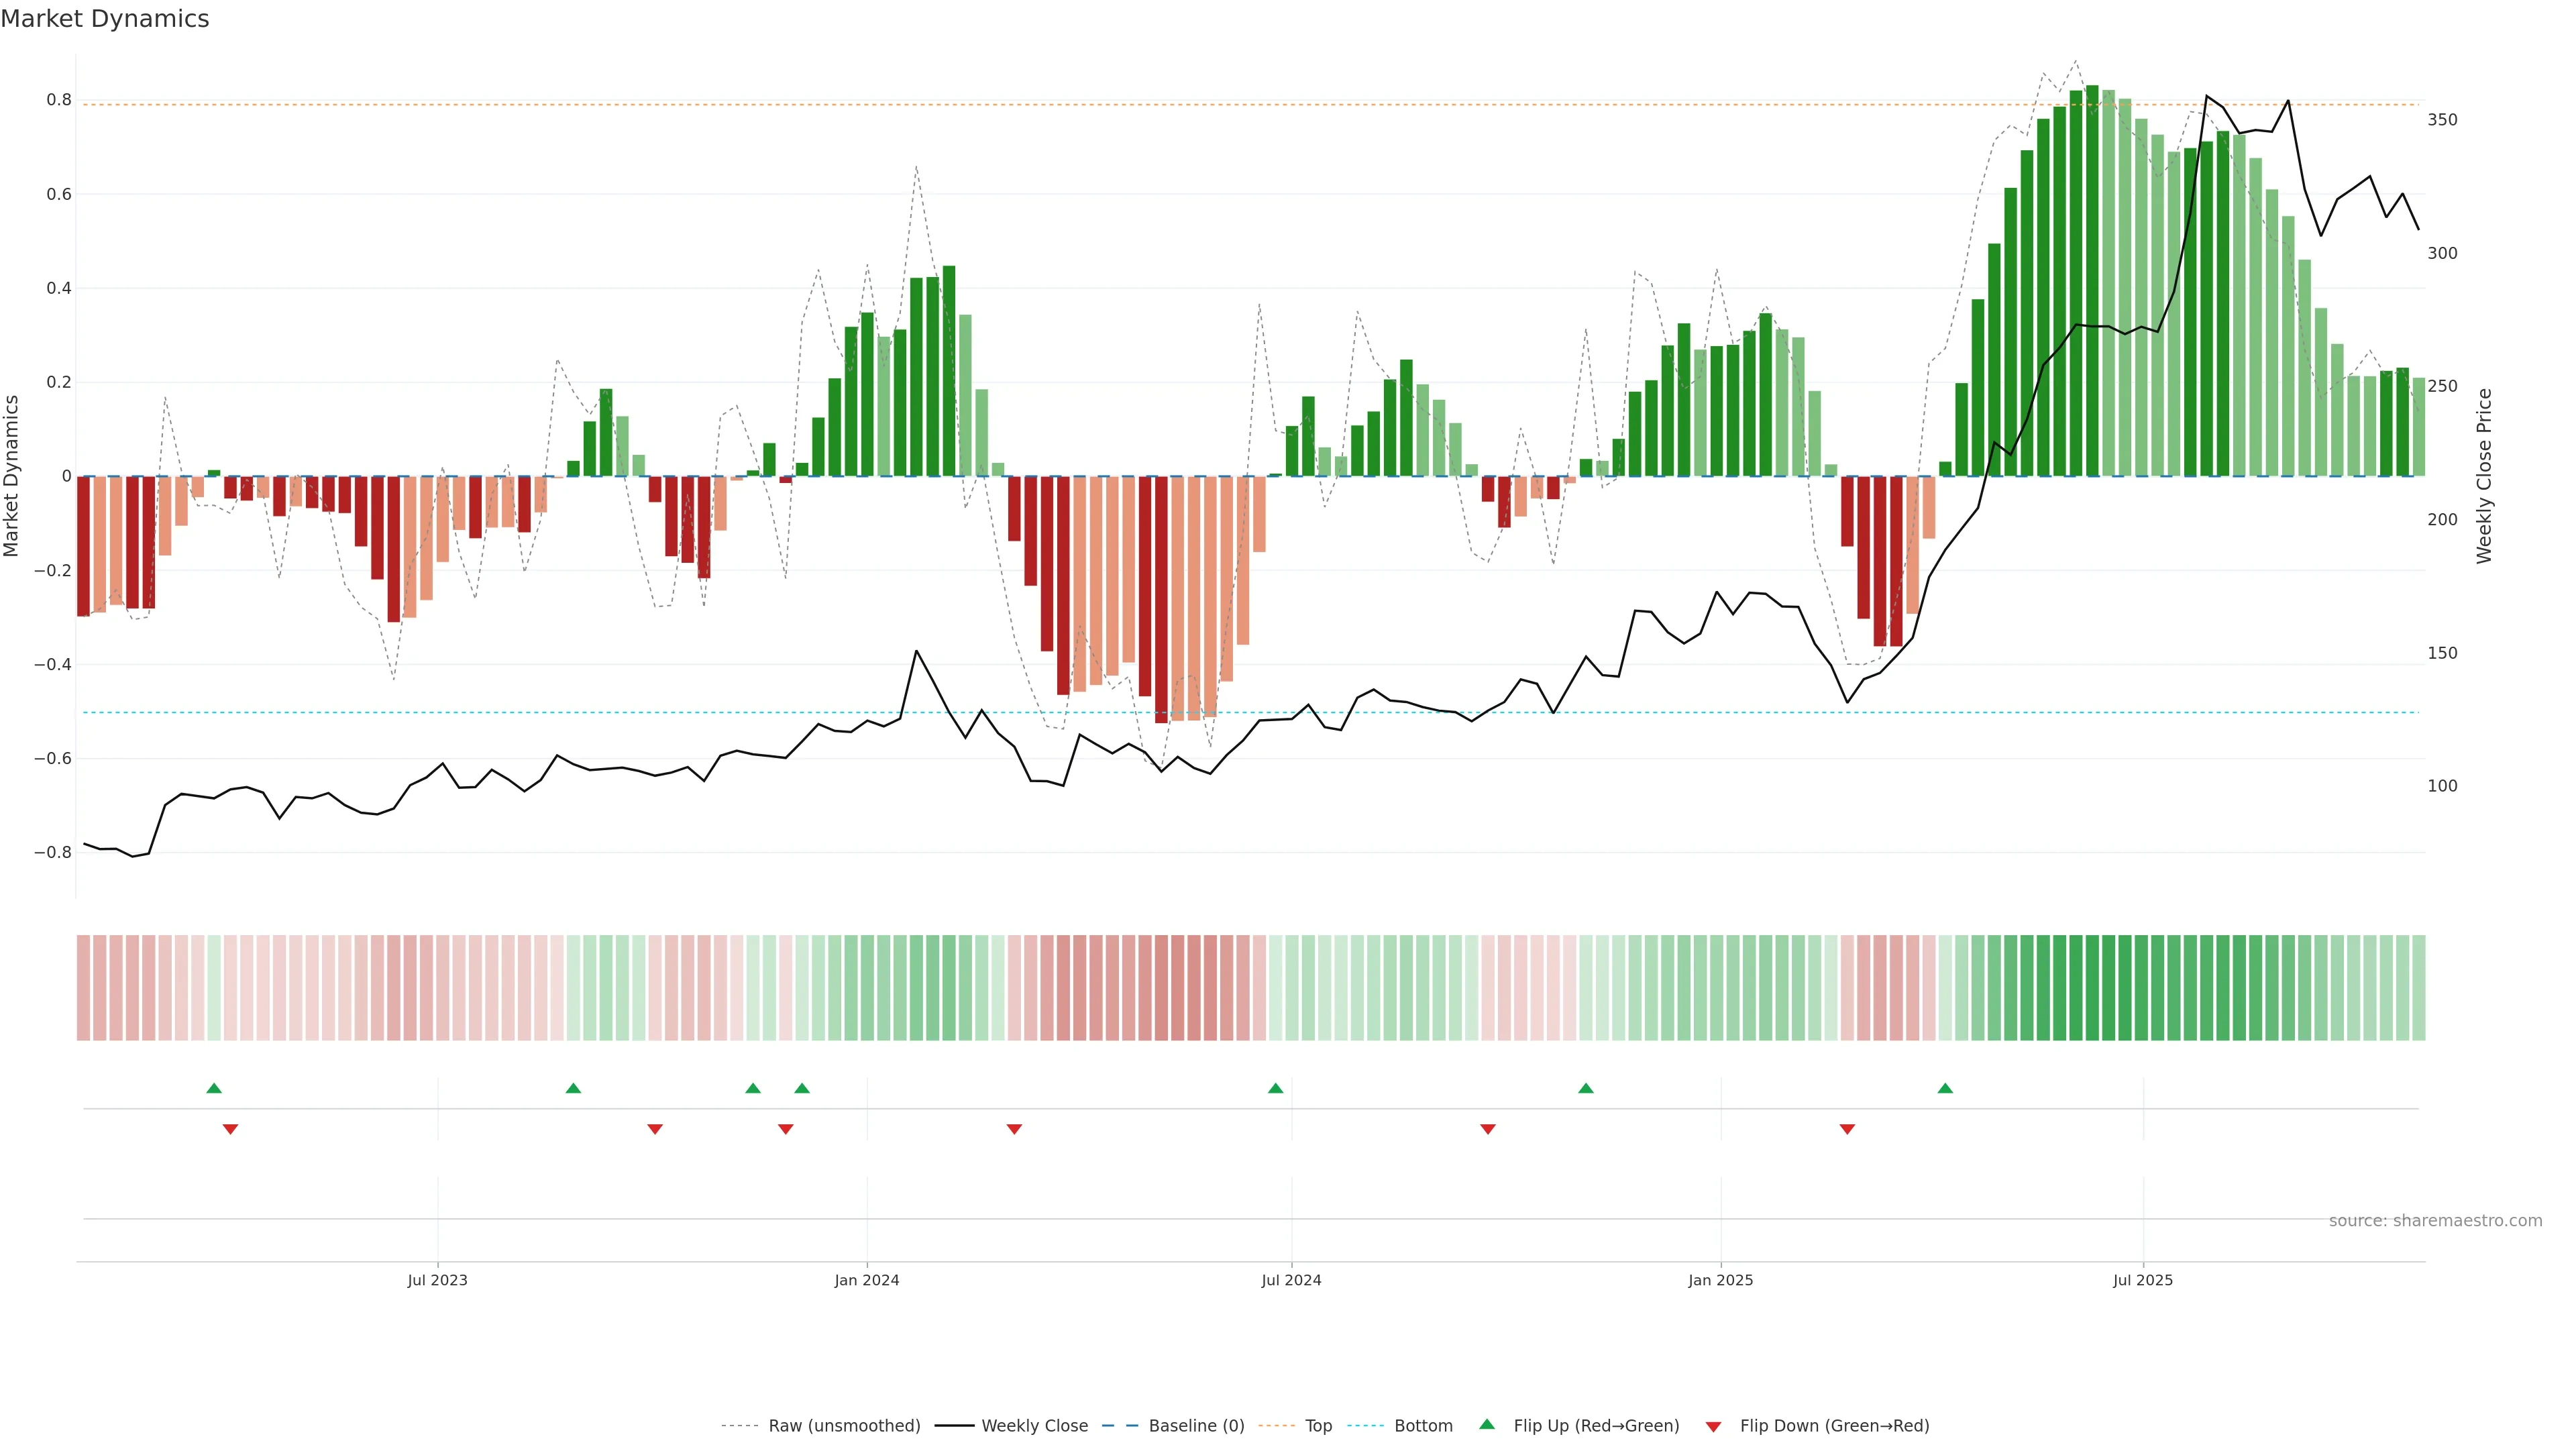Click the Weekly Close Price axis title
2576x1449 pixels.
(x=2484, y=476)
